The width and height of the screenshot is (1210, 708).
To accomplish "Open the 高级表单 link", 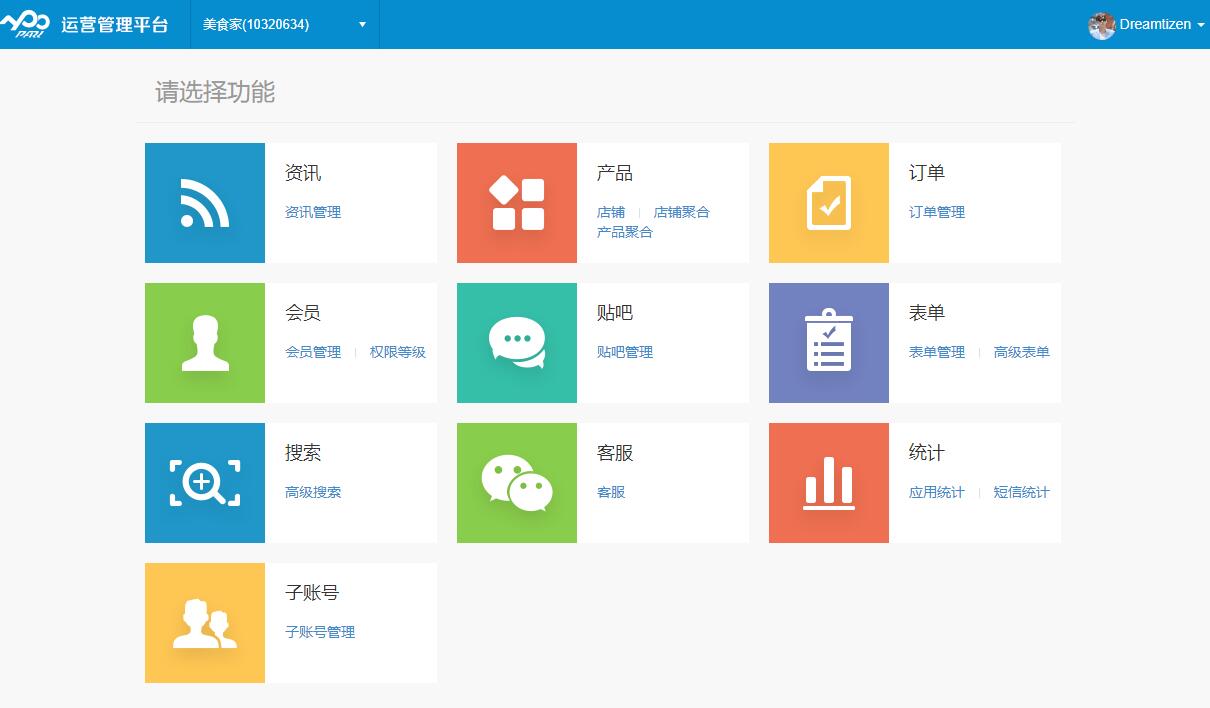I will (x=1021, y=352).
